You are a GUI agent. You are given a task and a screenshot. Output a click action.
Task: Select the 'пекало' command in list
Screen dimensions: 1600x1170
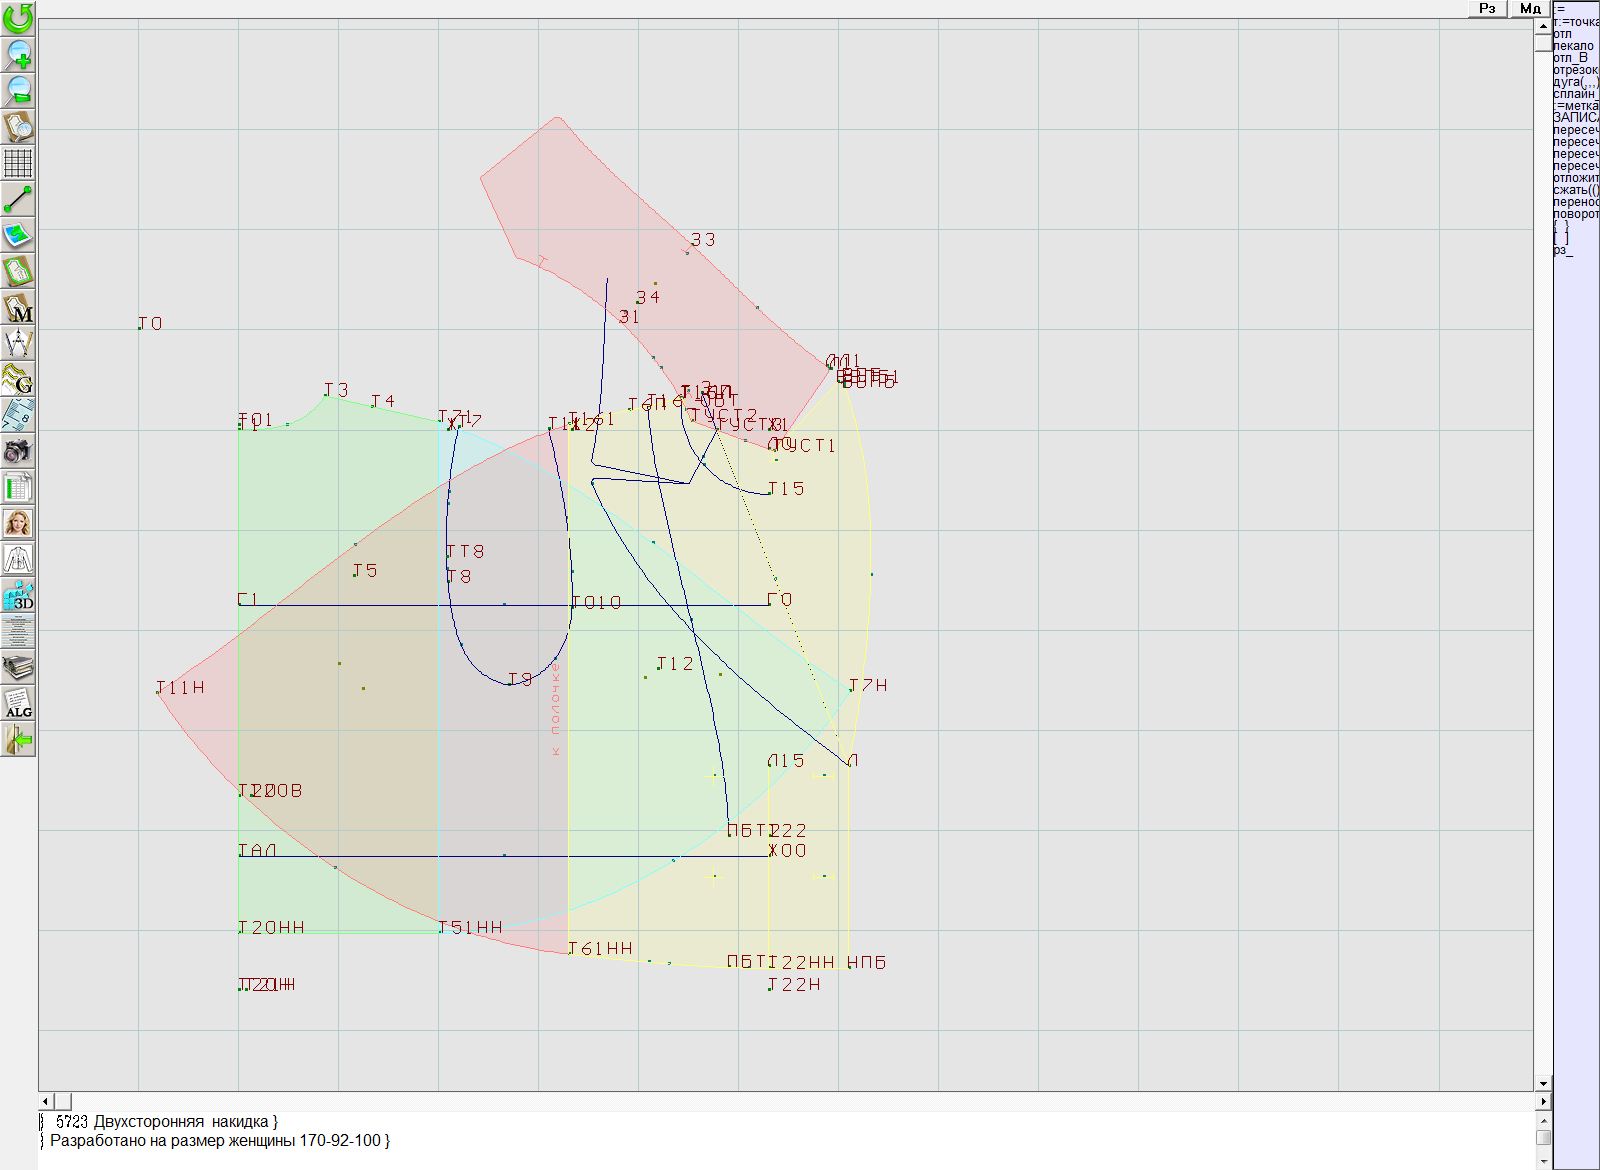tap(1573, 46)
